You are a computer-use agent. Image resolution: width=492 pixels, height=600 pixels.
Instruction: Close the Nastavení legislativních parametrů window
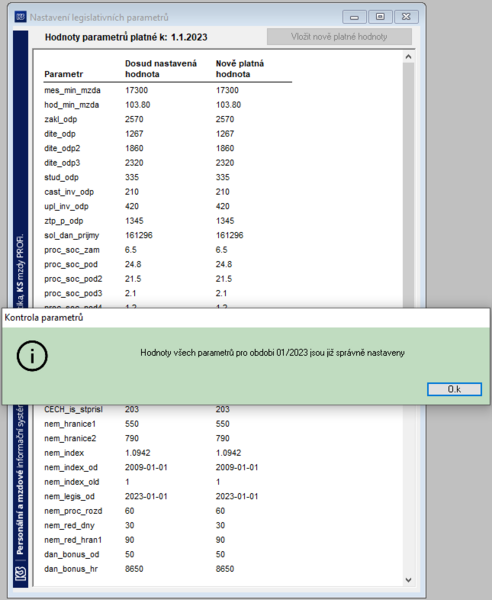click(406, 17)
